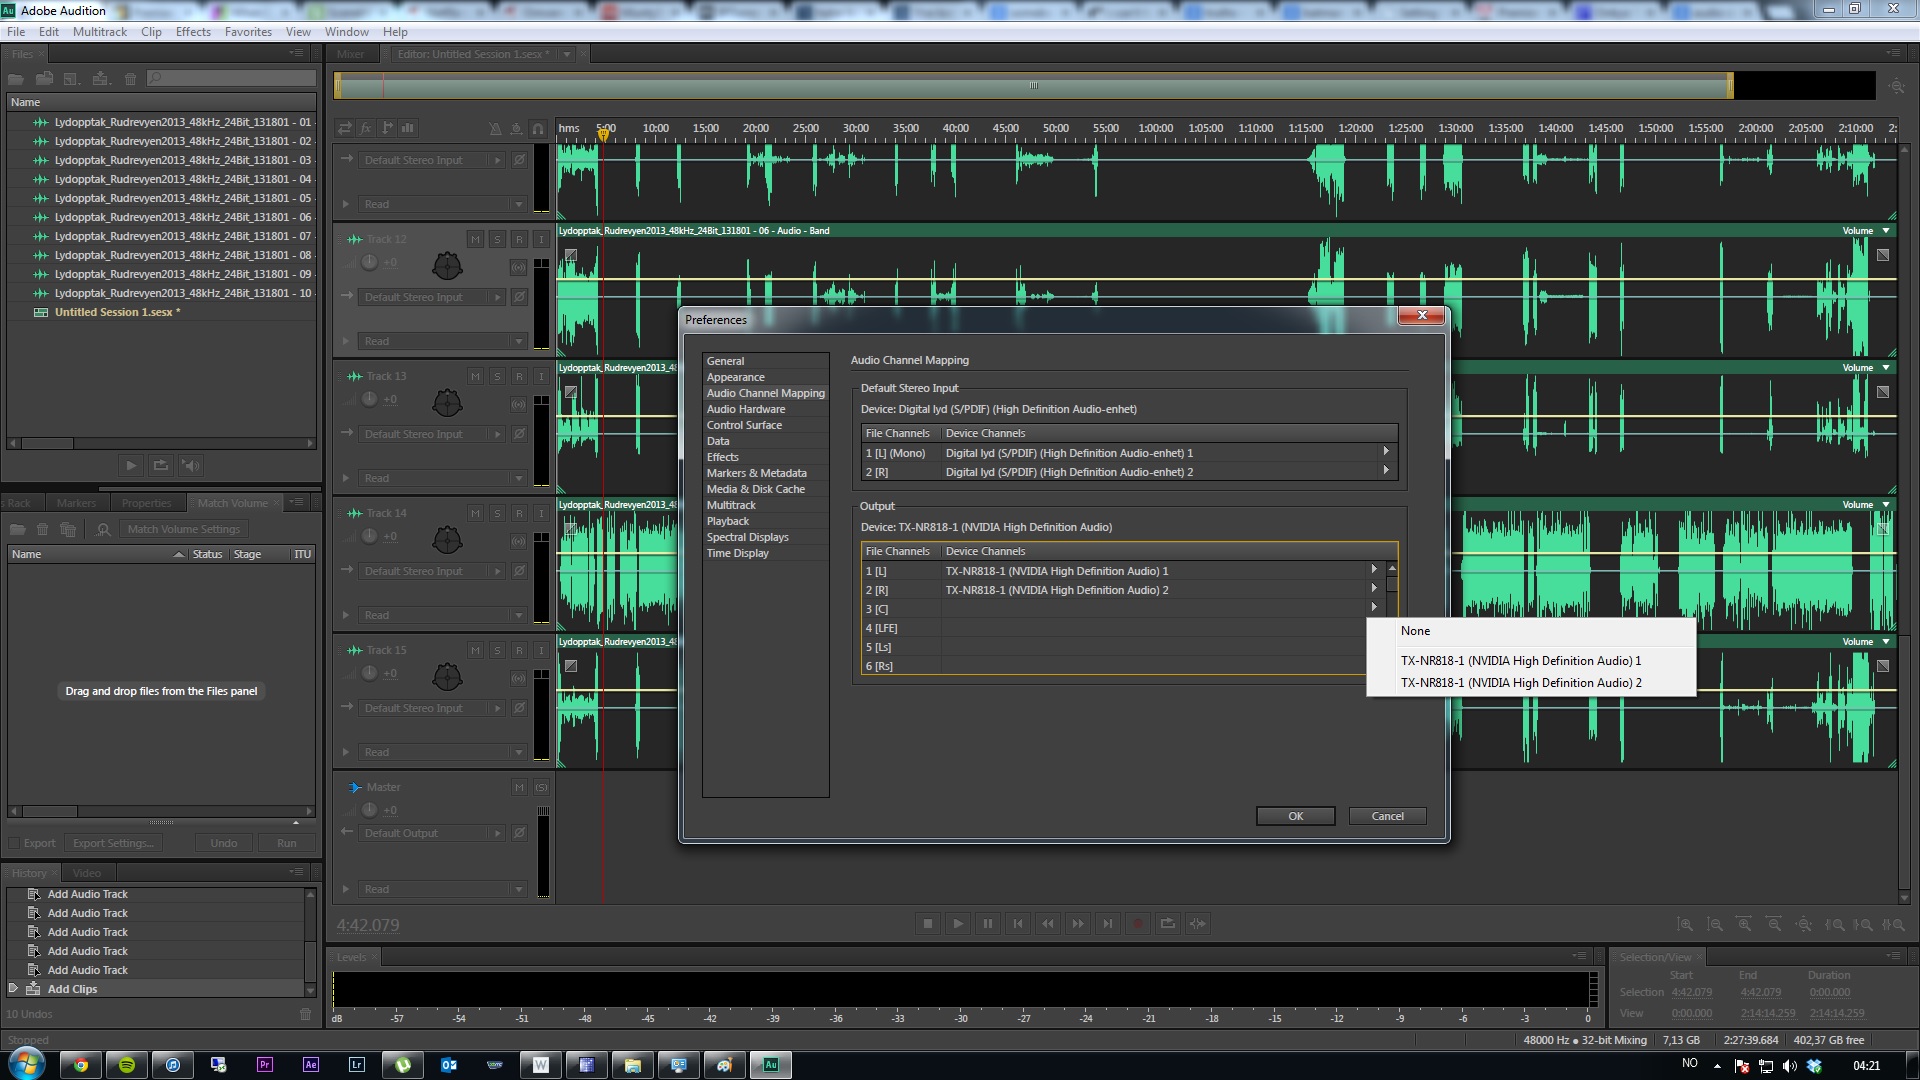Enable Track 12 input monitoring with I

click(541, 239)
